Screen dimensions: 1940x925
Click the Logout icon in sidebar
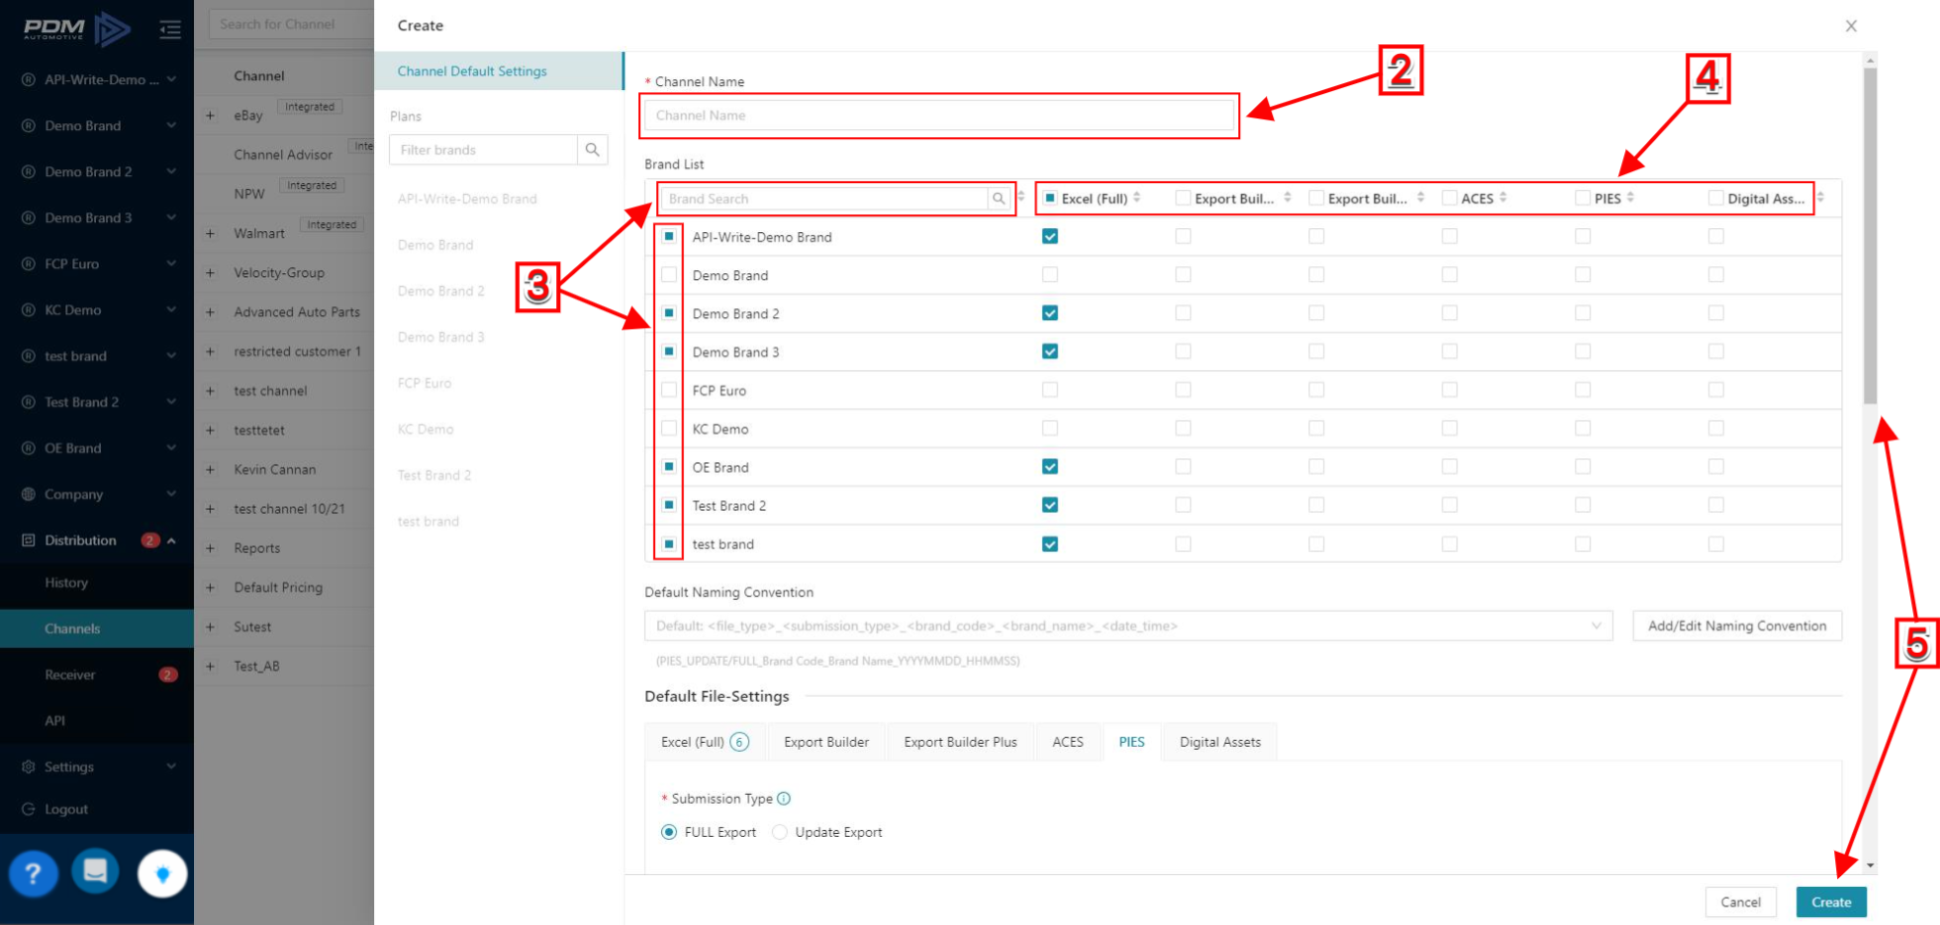pos(28,809)
